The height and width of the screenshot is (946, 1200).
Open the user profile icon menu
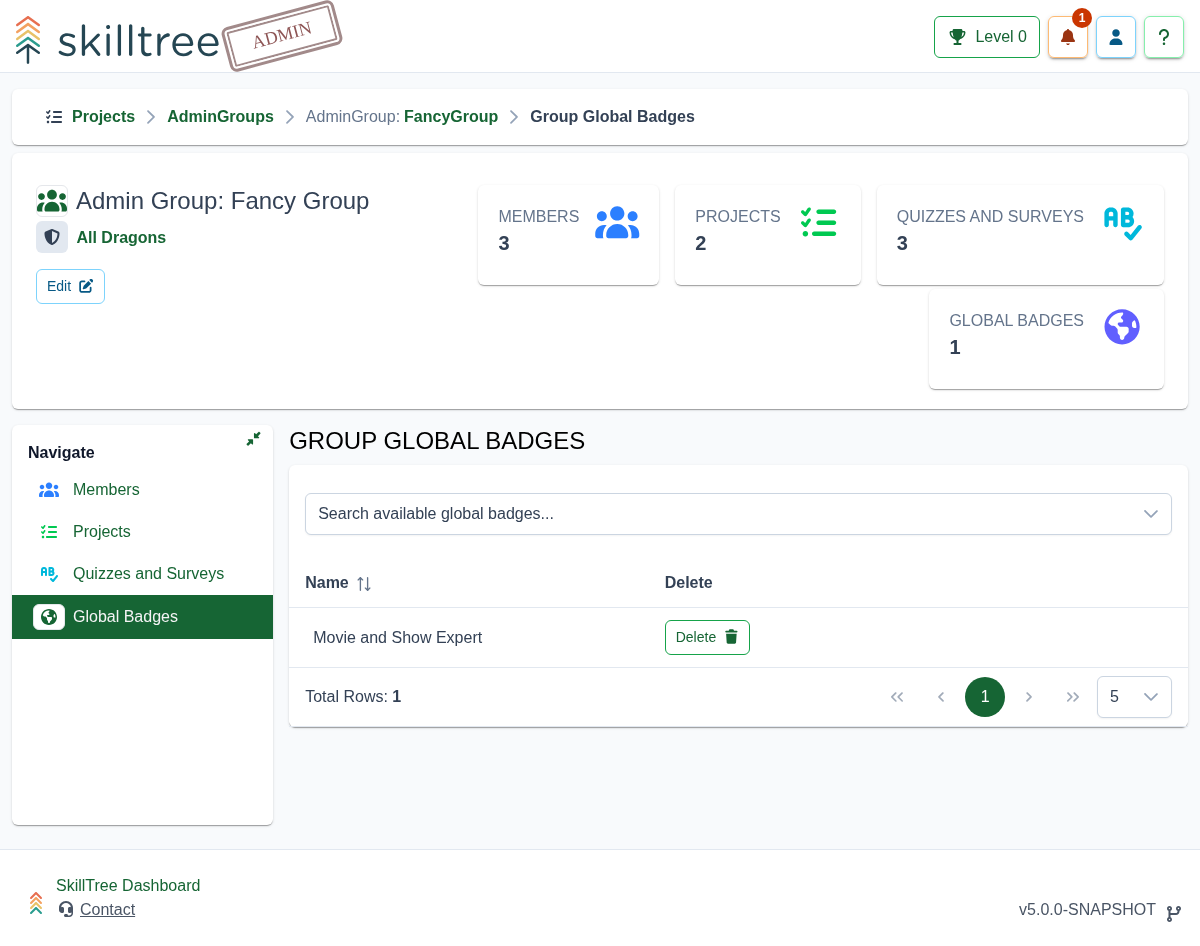click(1116, 37)
